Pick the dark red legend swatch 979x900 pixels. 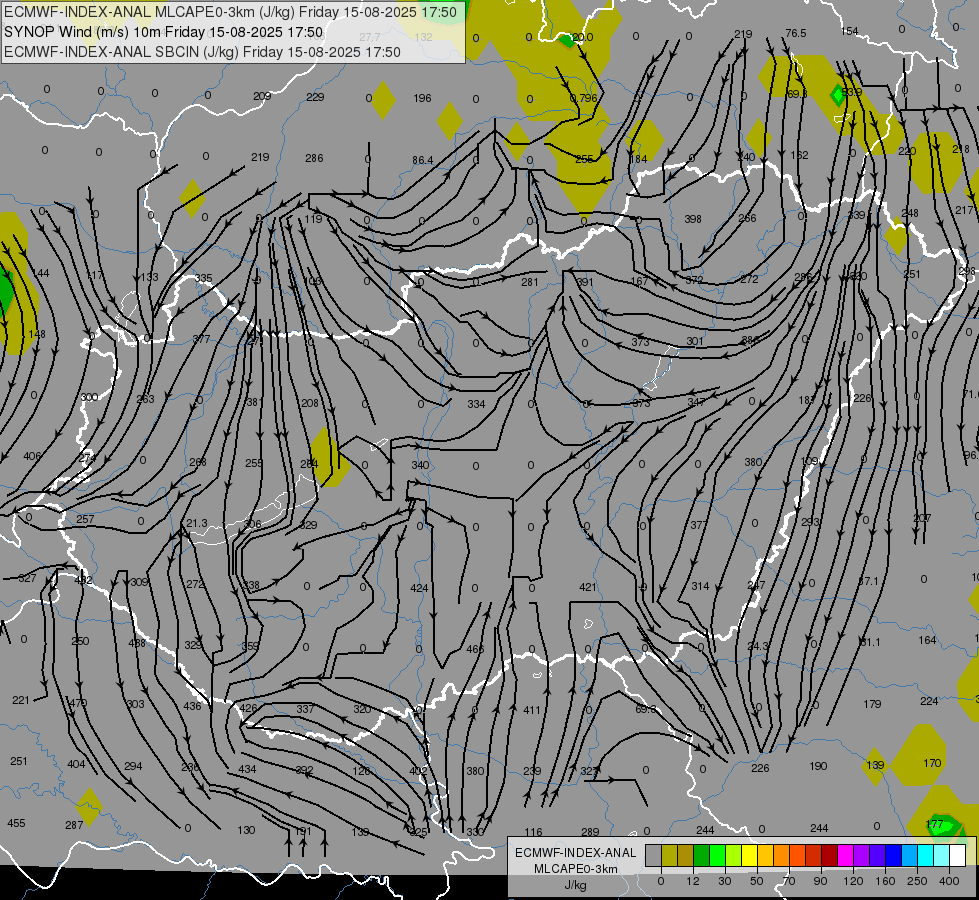tap(830, 855)
